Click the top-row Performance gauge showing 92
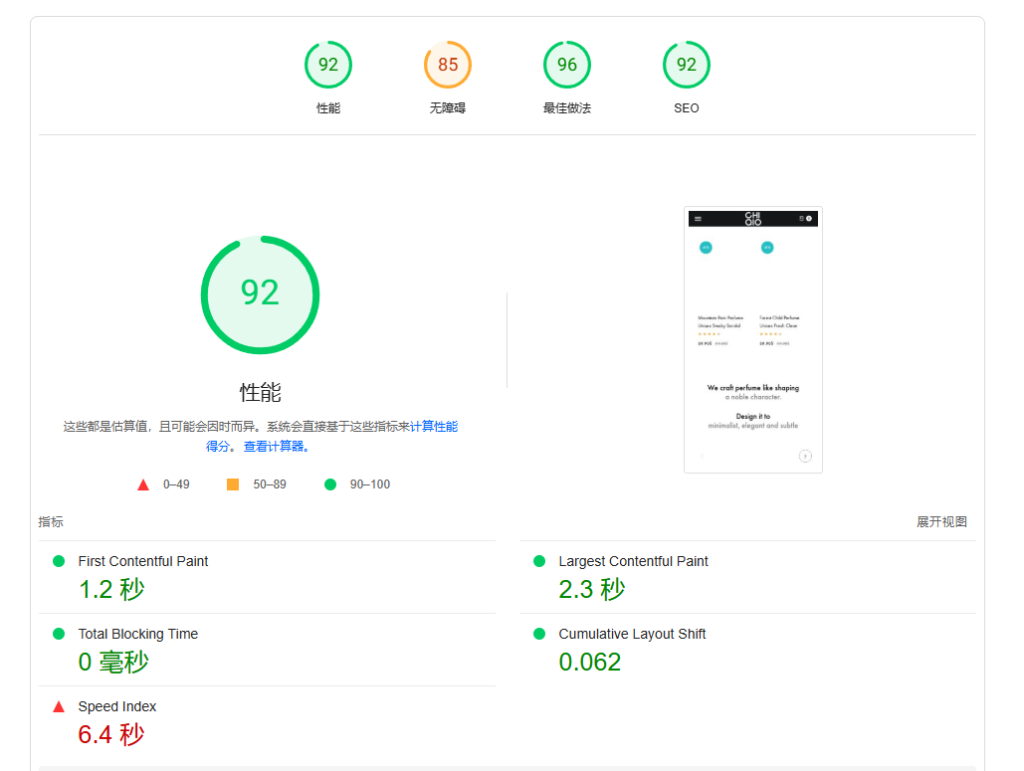 click(x=328, y=65)
